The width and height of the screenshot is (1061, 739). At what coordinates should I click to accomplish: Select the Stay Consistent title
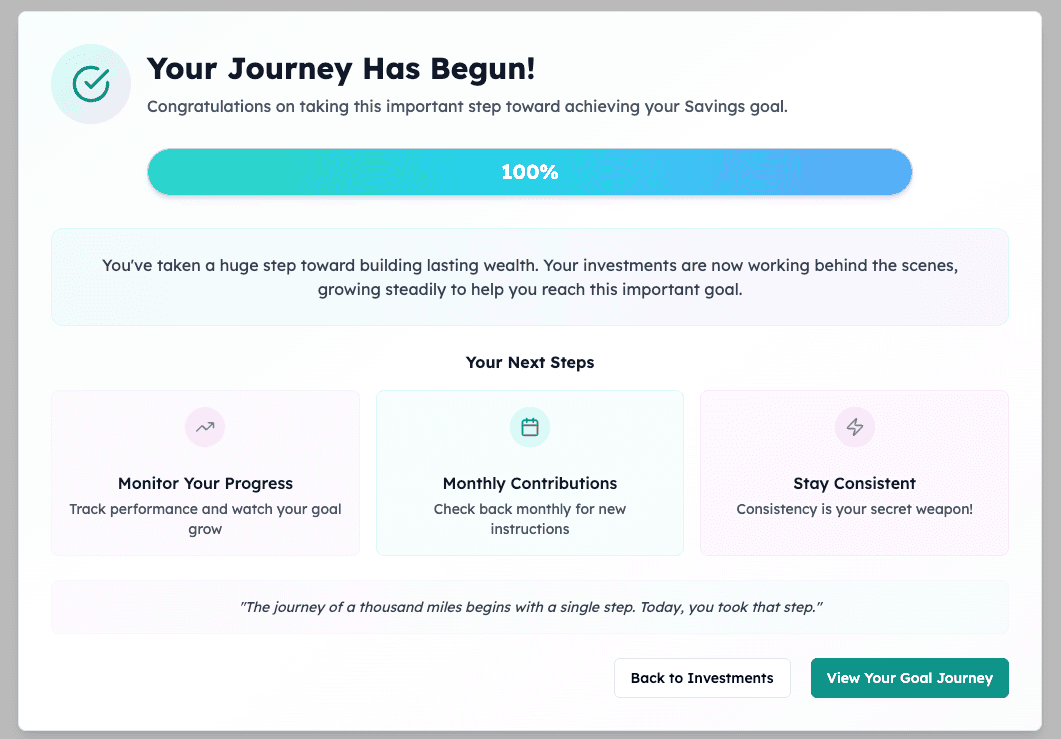[x=854, y=483]
